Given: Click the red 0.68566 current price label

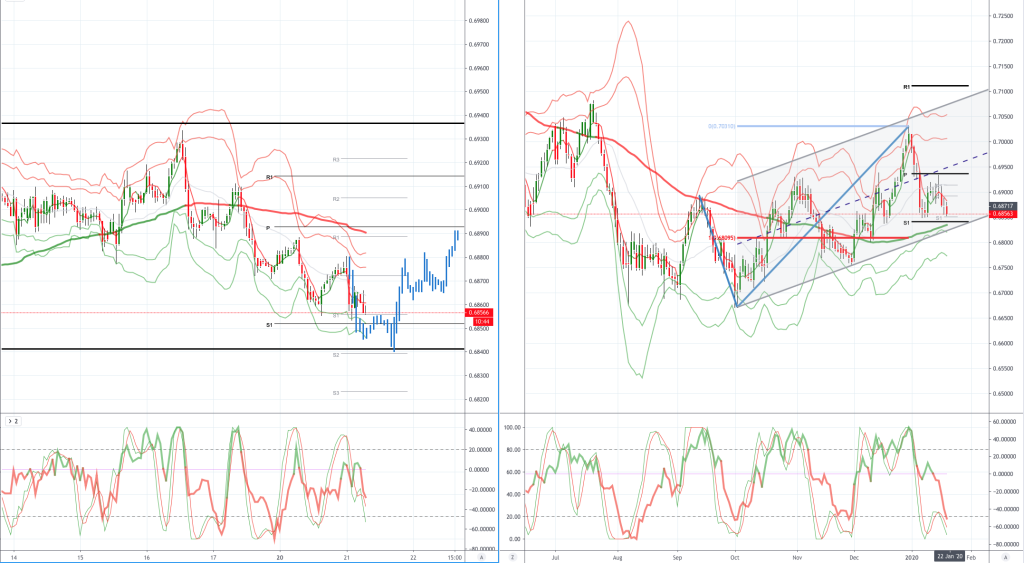Looking at the screenshot, I should click(x=479, y=314).
